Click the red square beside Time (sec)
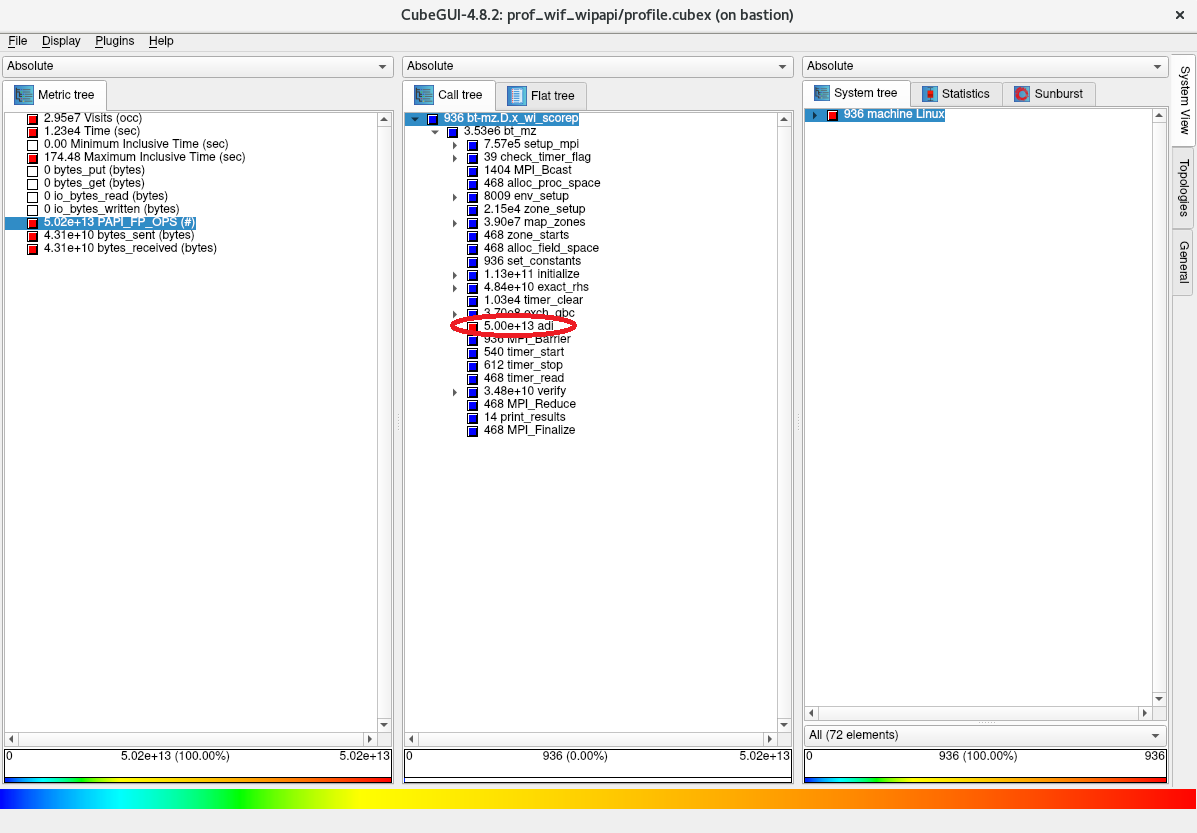Image resolution: width=1197 pixels, height=833 pixels. 33,132
